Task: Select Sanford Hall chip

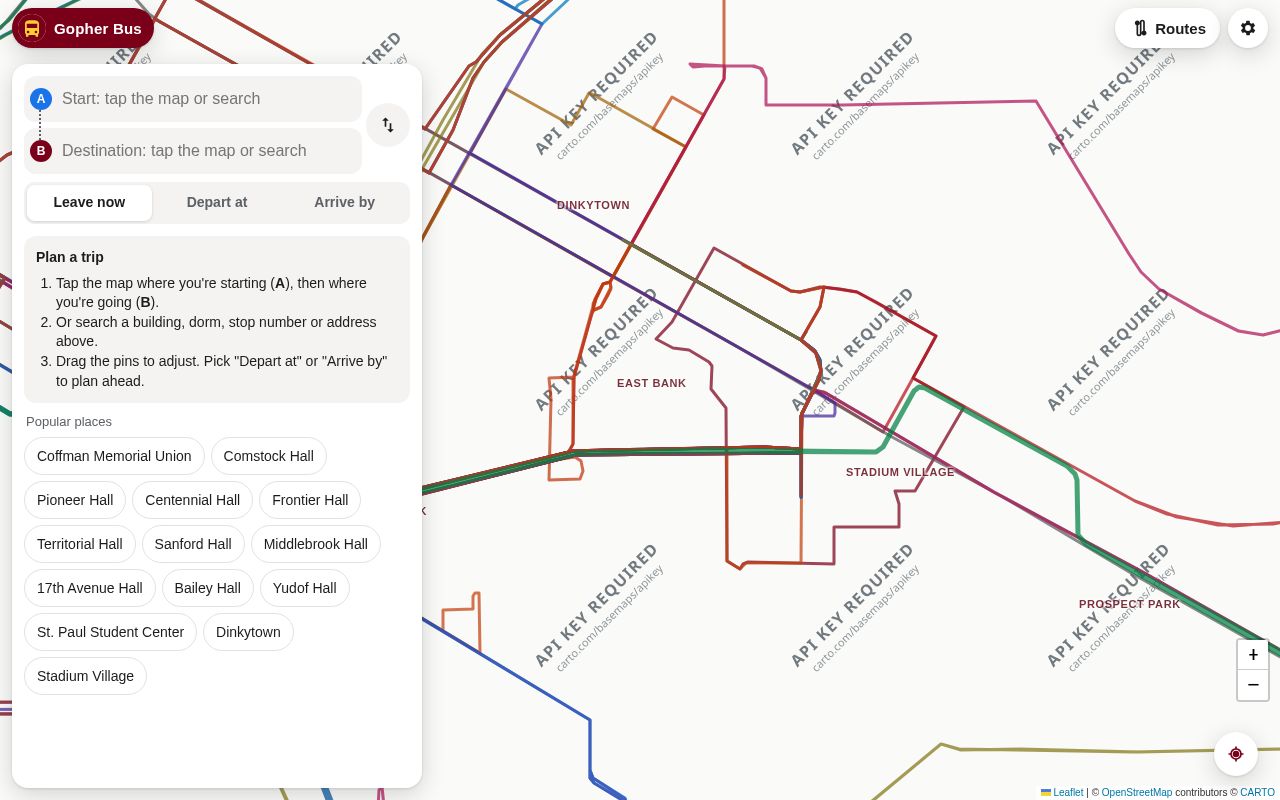Action: [x=193, y=544]
